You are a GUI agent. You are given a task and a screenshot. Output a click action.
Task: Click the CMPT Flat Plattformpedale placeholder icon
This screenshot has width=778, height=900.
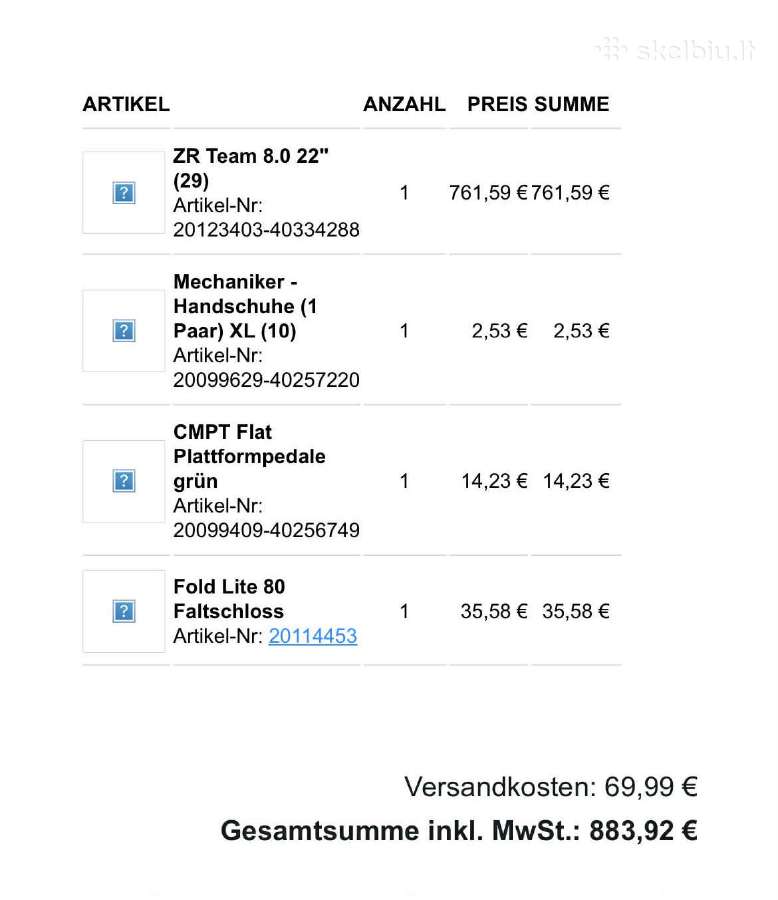(123, 481)
